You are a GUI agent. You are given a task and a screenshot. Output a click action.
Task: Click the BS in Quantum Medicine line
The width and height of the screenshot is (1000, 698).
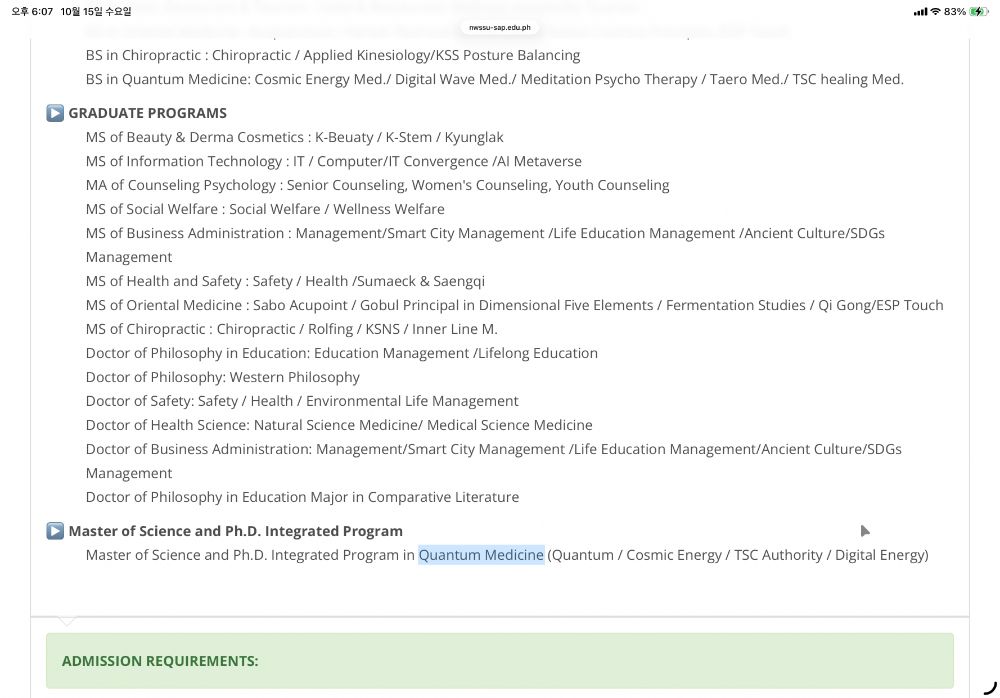coord(494,79)
